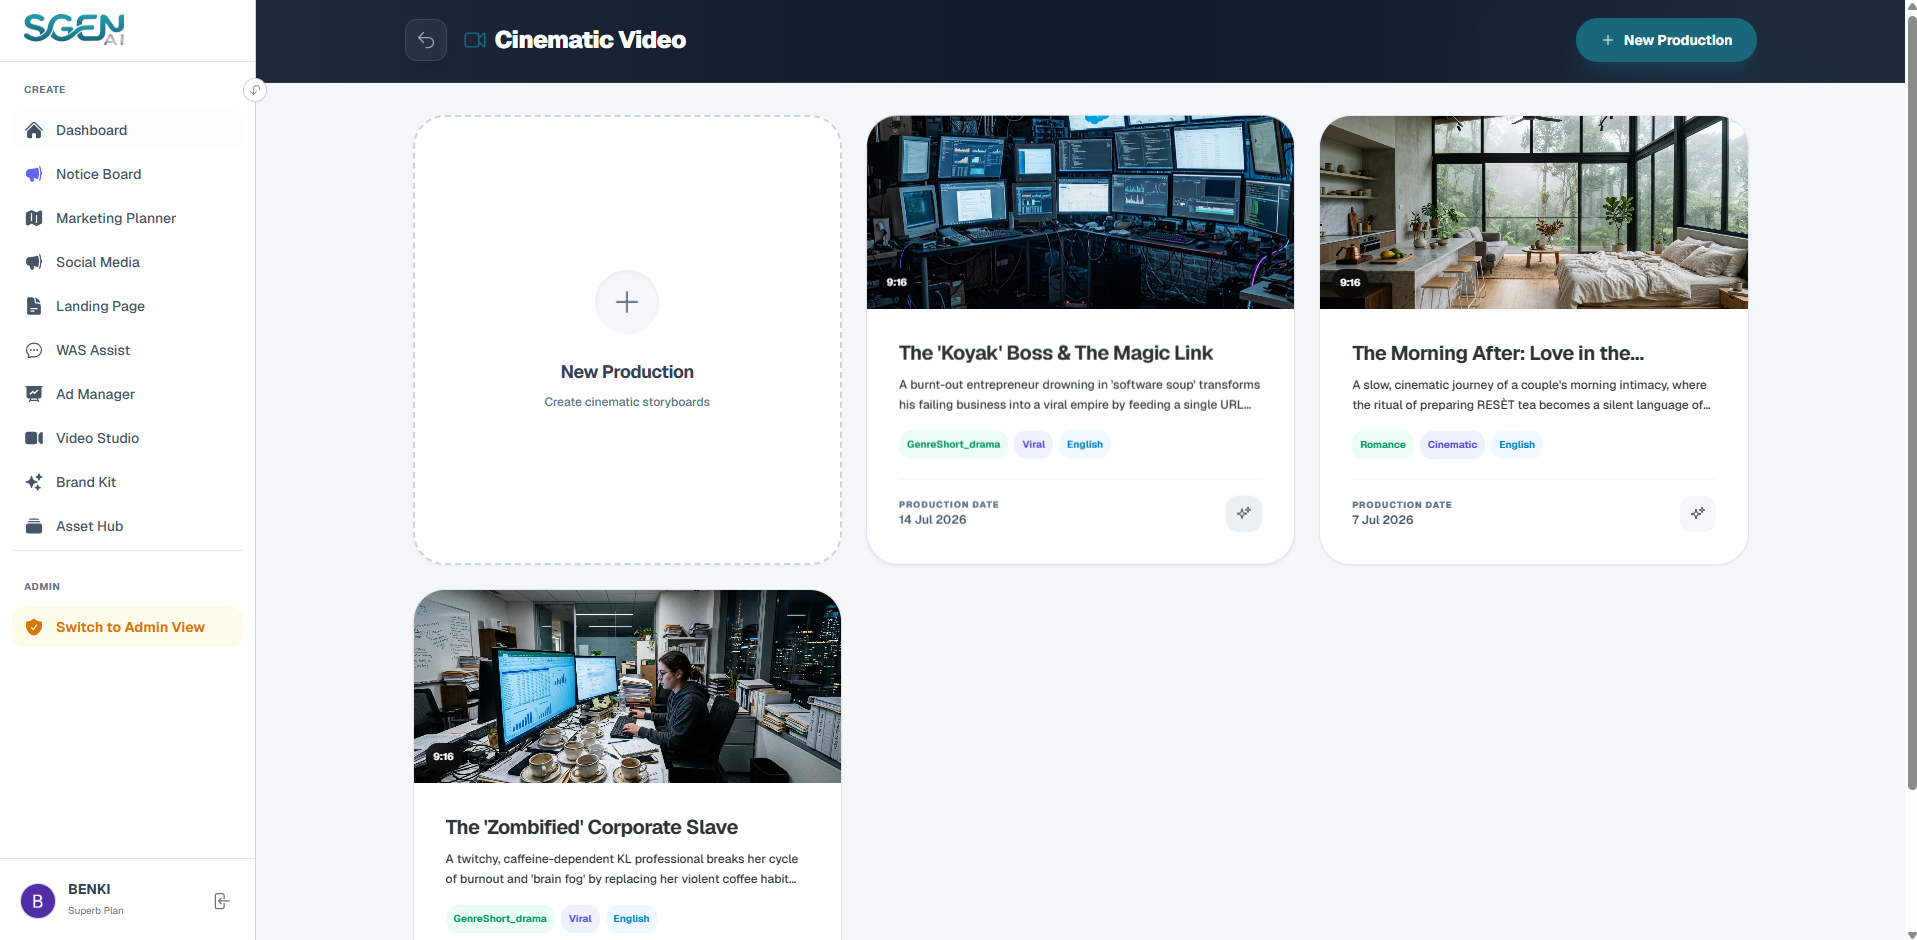Screen dimensions: 1917x940
Task: Click the '7 Jul 2026' production date
Action: pyautogui.click(x=1382, y=520)
